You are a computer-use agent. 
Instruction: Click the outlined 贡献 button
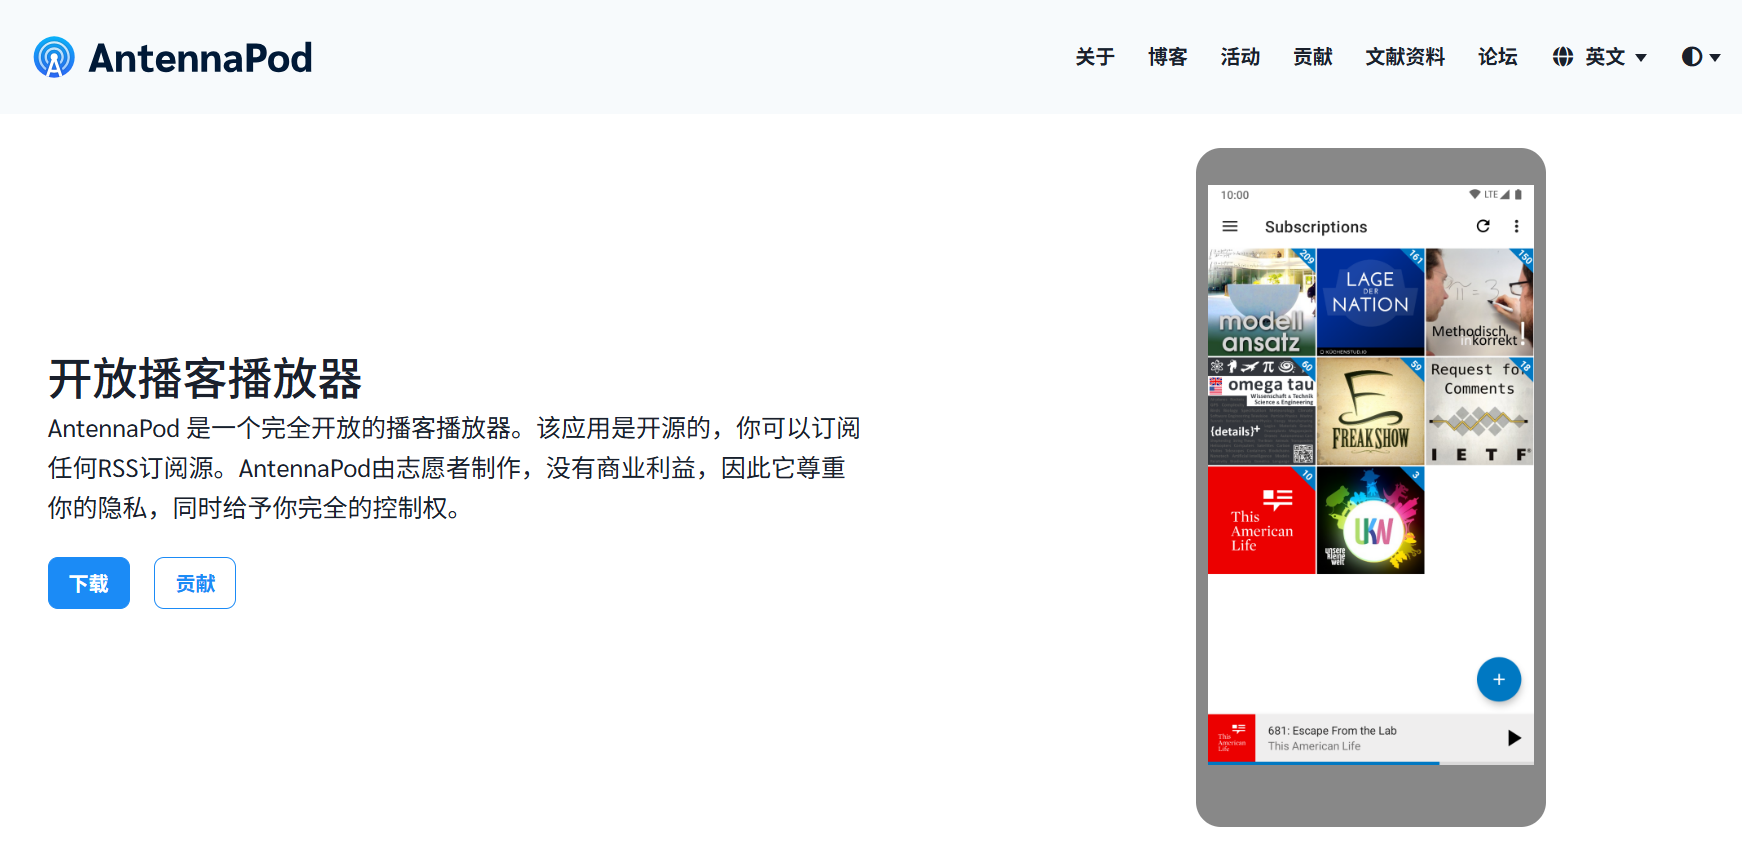(x=195, y=583)
